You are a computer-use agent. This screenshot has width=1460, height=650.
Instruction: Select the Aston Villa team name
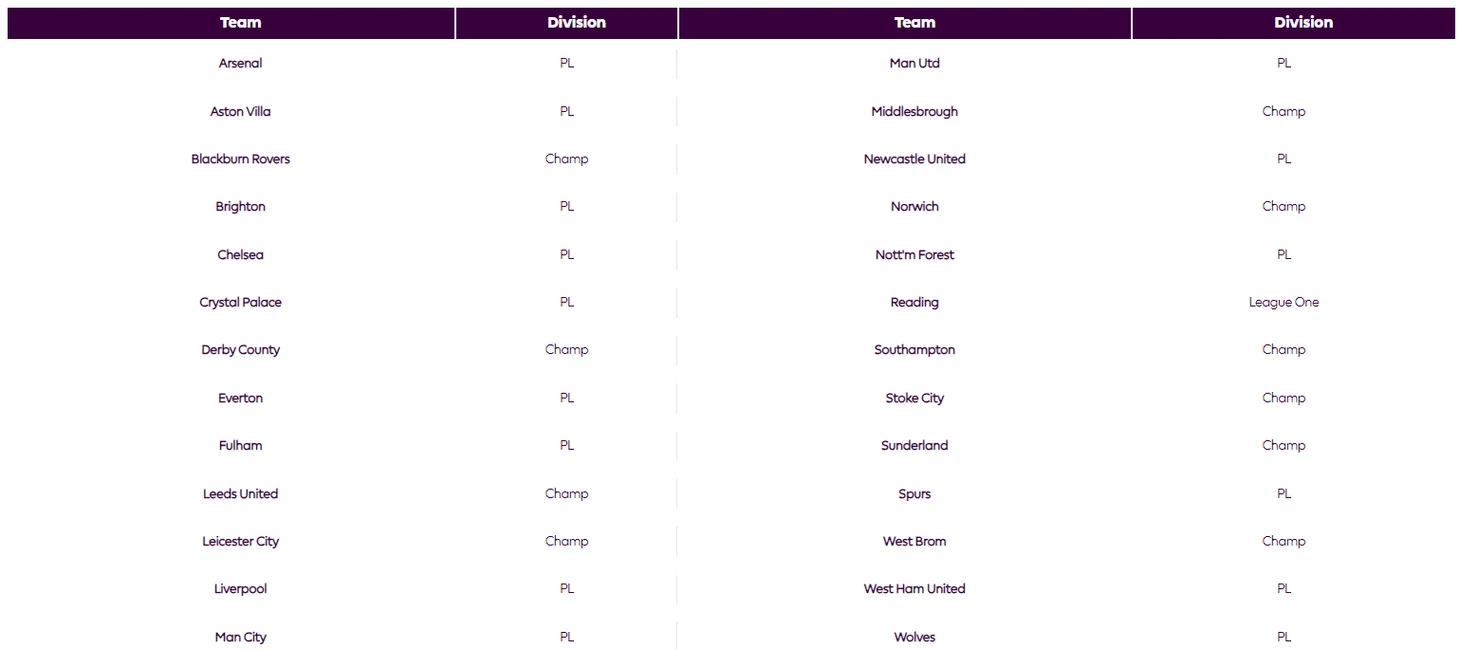pos(241,111)
